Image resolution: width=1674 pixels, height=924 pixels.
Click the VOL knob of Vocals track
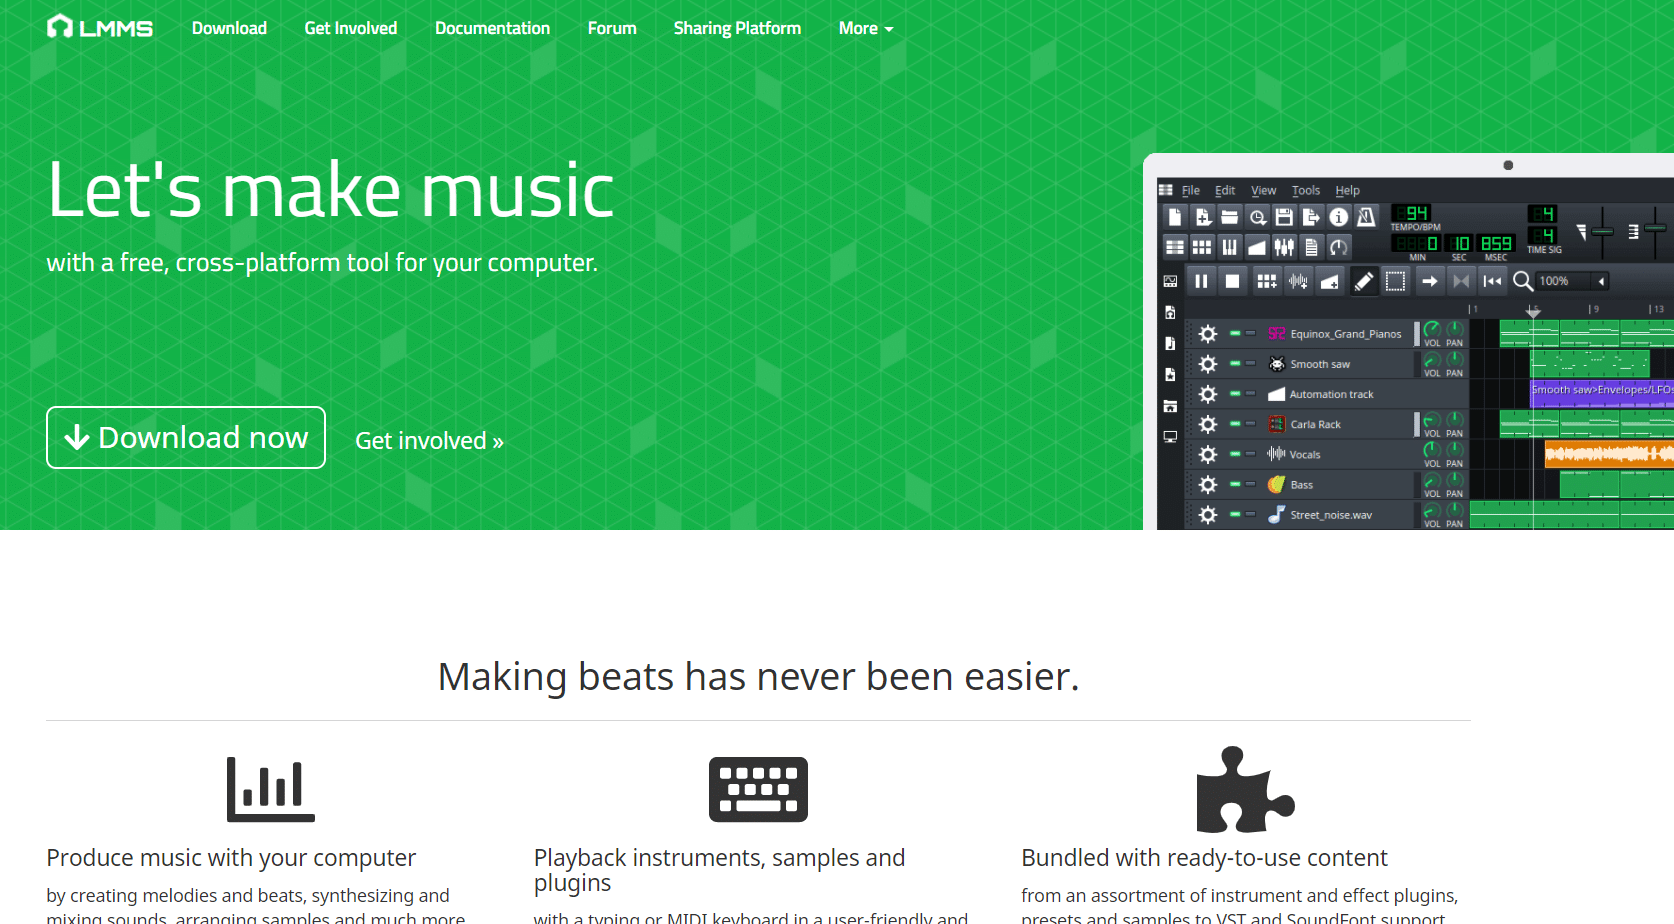tap(1432, 450)
